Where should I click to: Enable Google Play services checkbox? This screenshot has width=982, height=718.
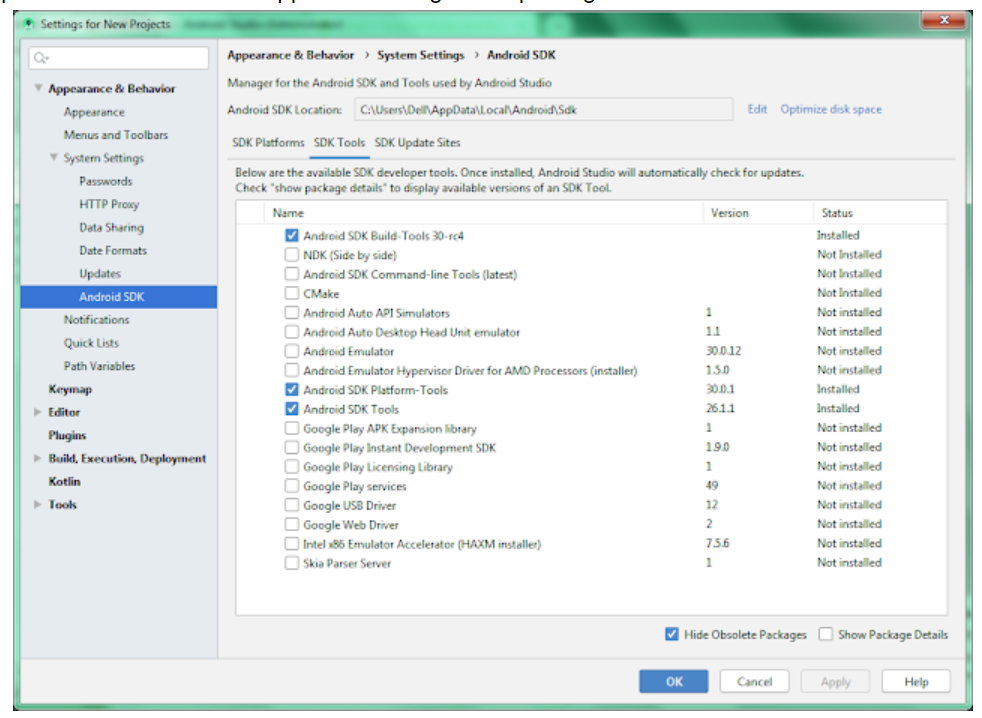click(x=291, y=486)
